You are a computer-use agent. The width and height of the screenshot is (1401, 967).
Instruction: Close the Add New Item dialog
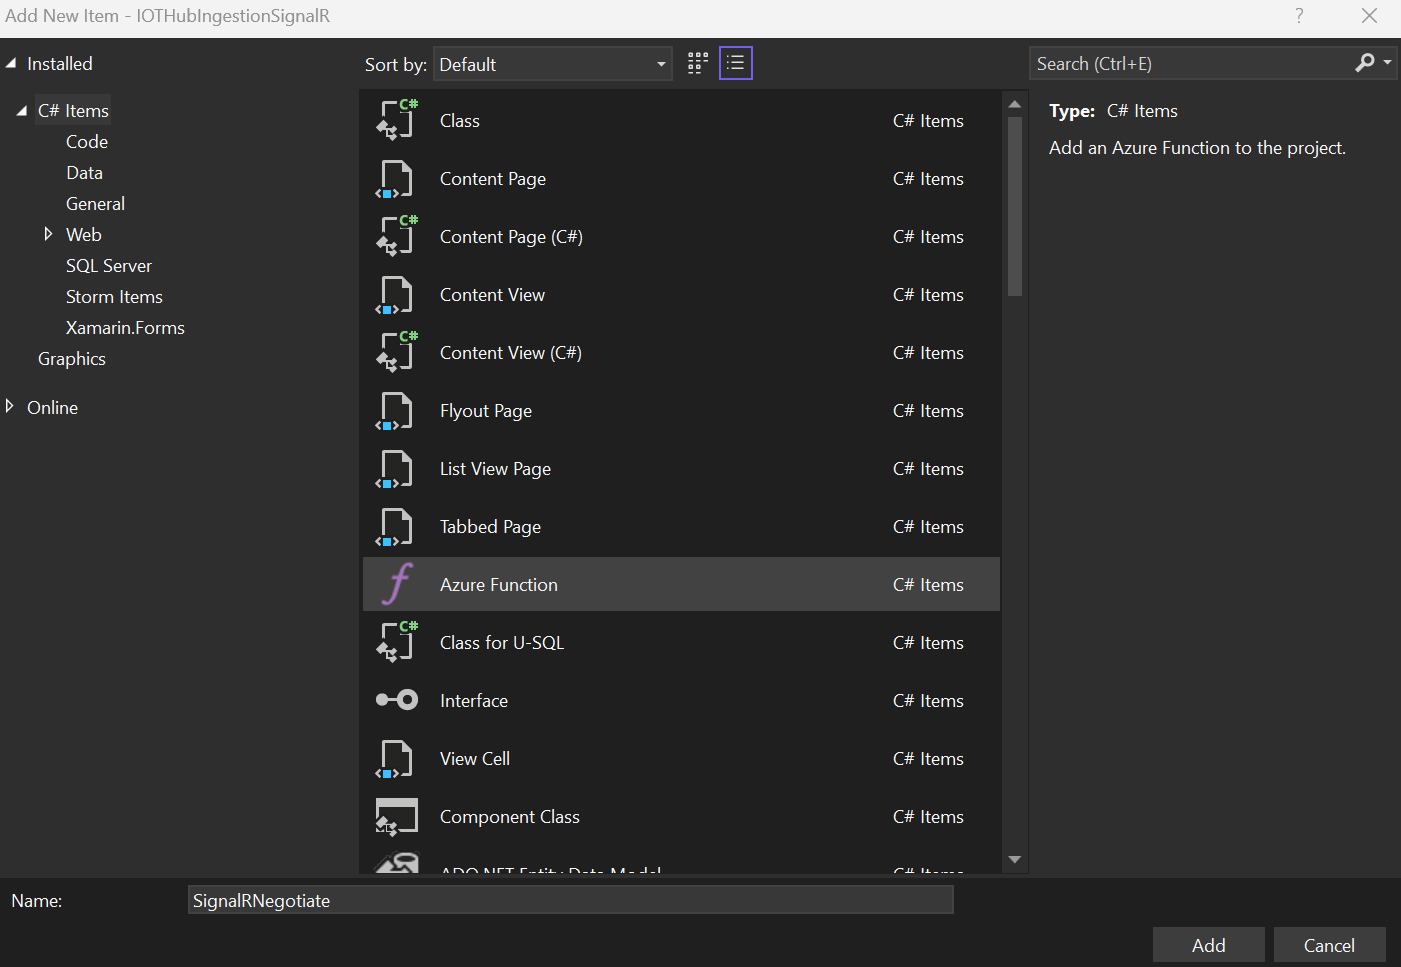[x=1369, y=16]
